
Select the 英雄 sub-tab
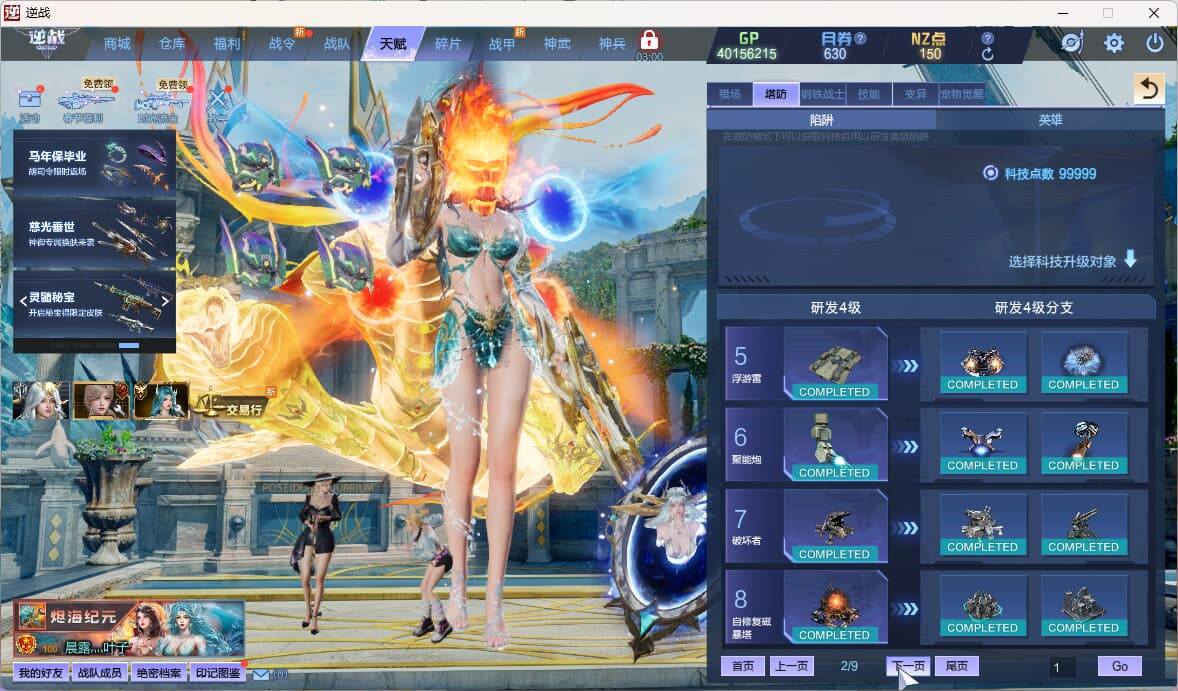point(1050,119)
